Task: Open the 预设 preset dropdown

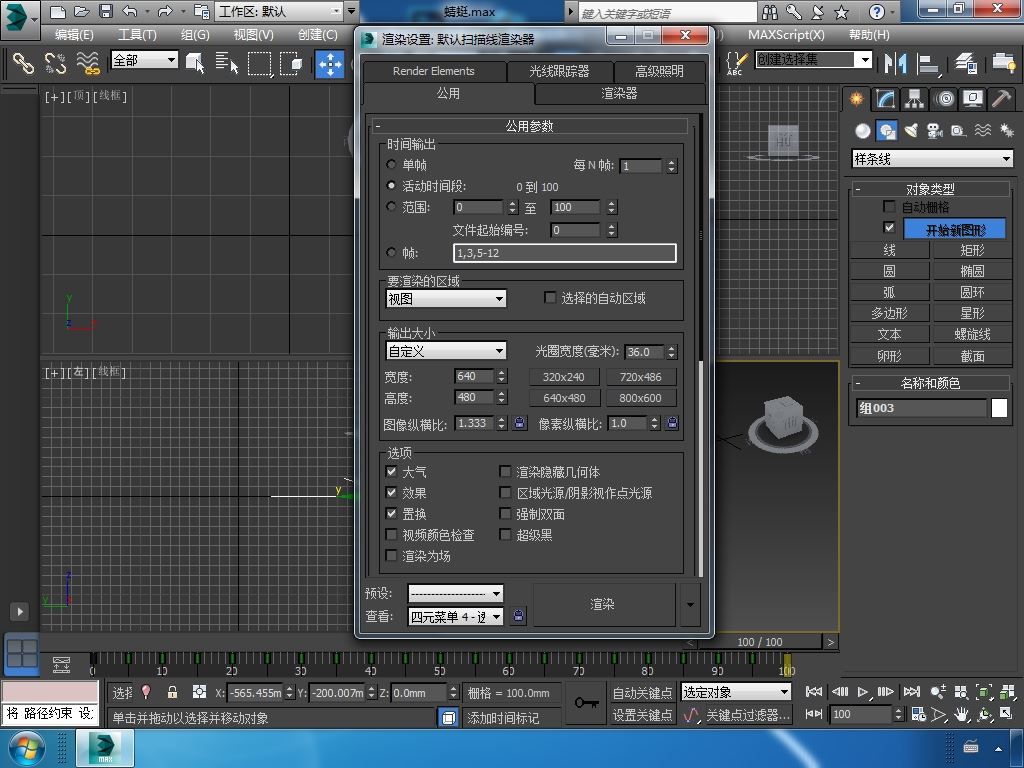Action: pos(455,593)
